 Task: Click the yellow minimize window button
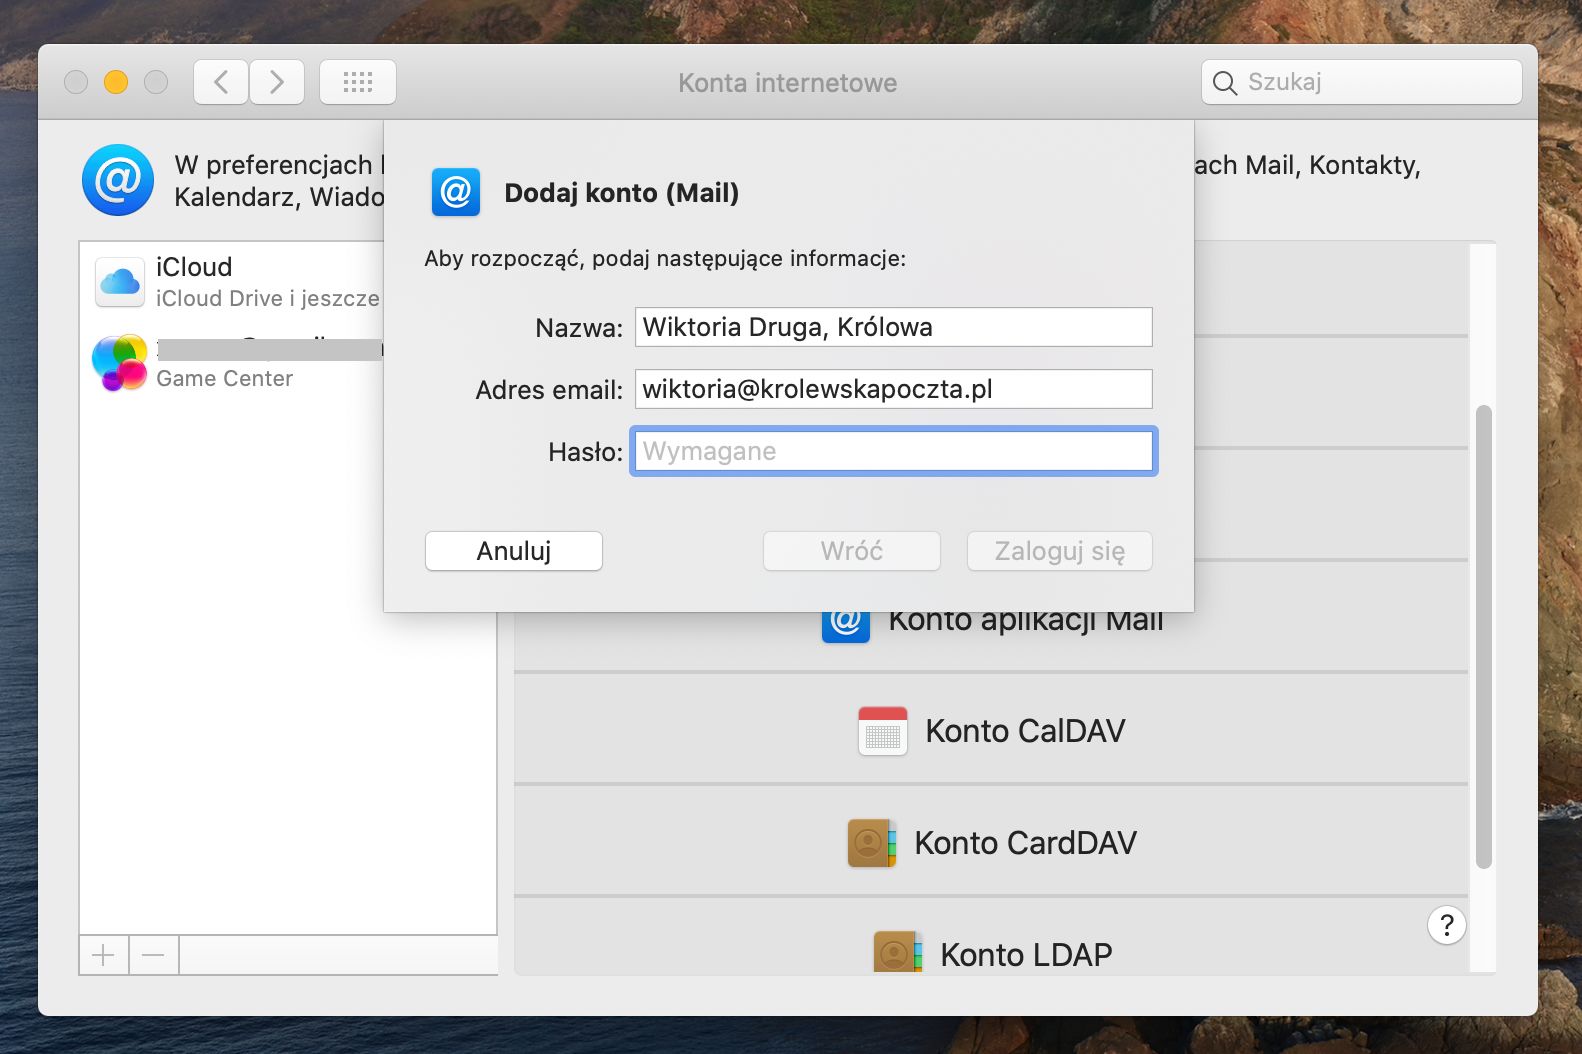(x=116, y=82)
